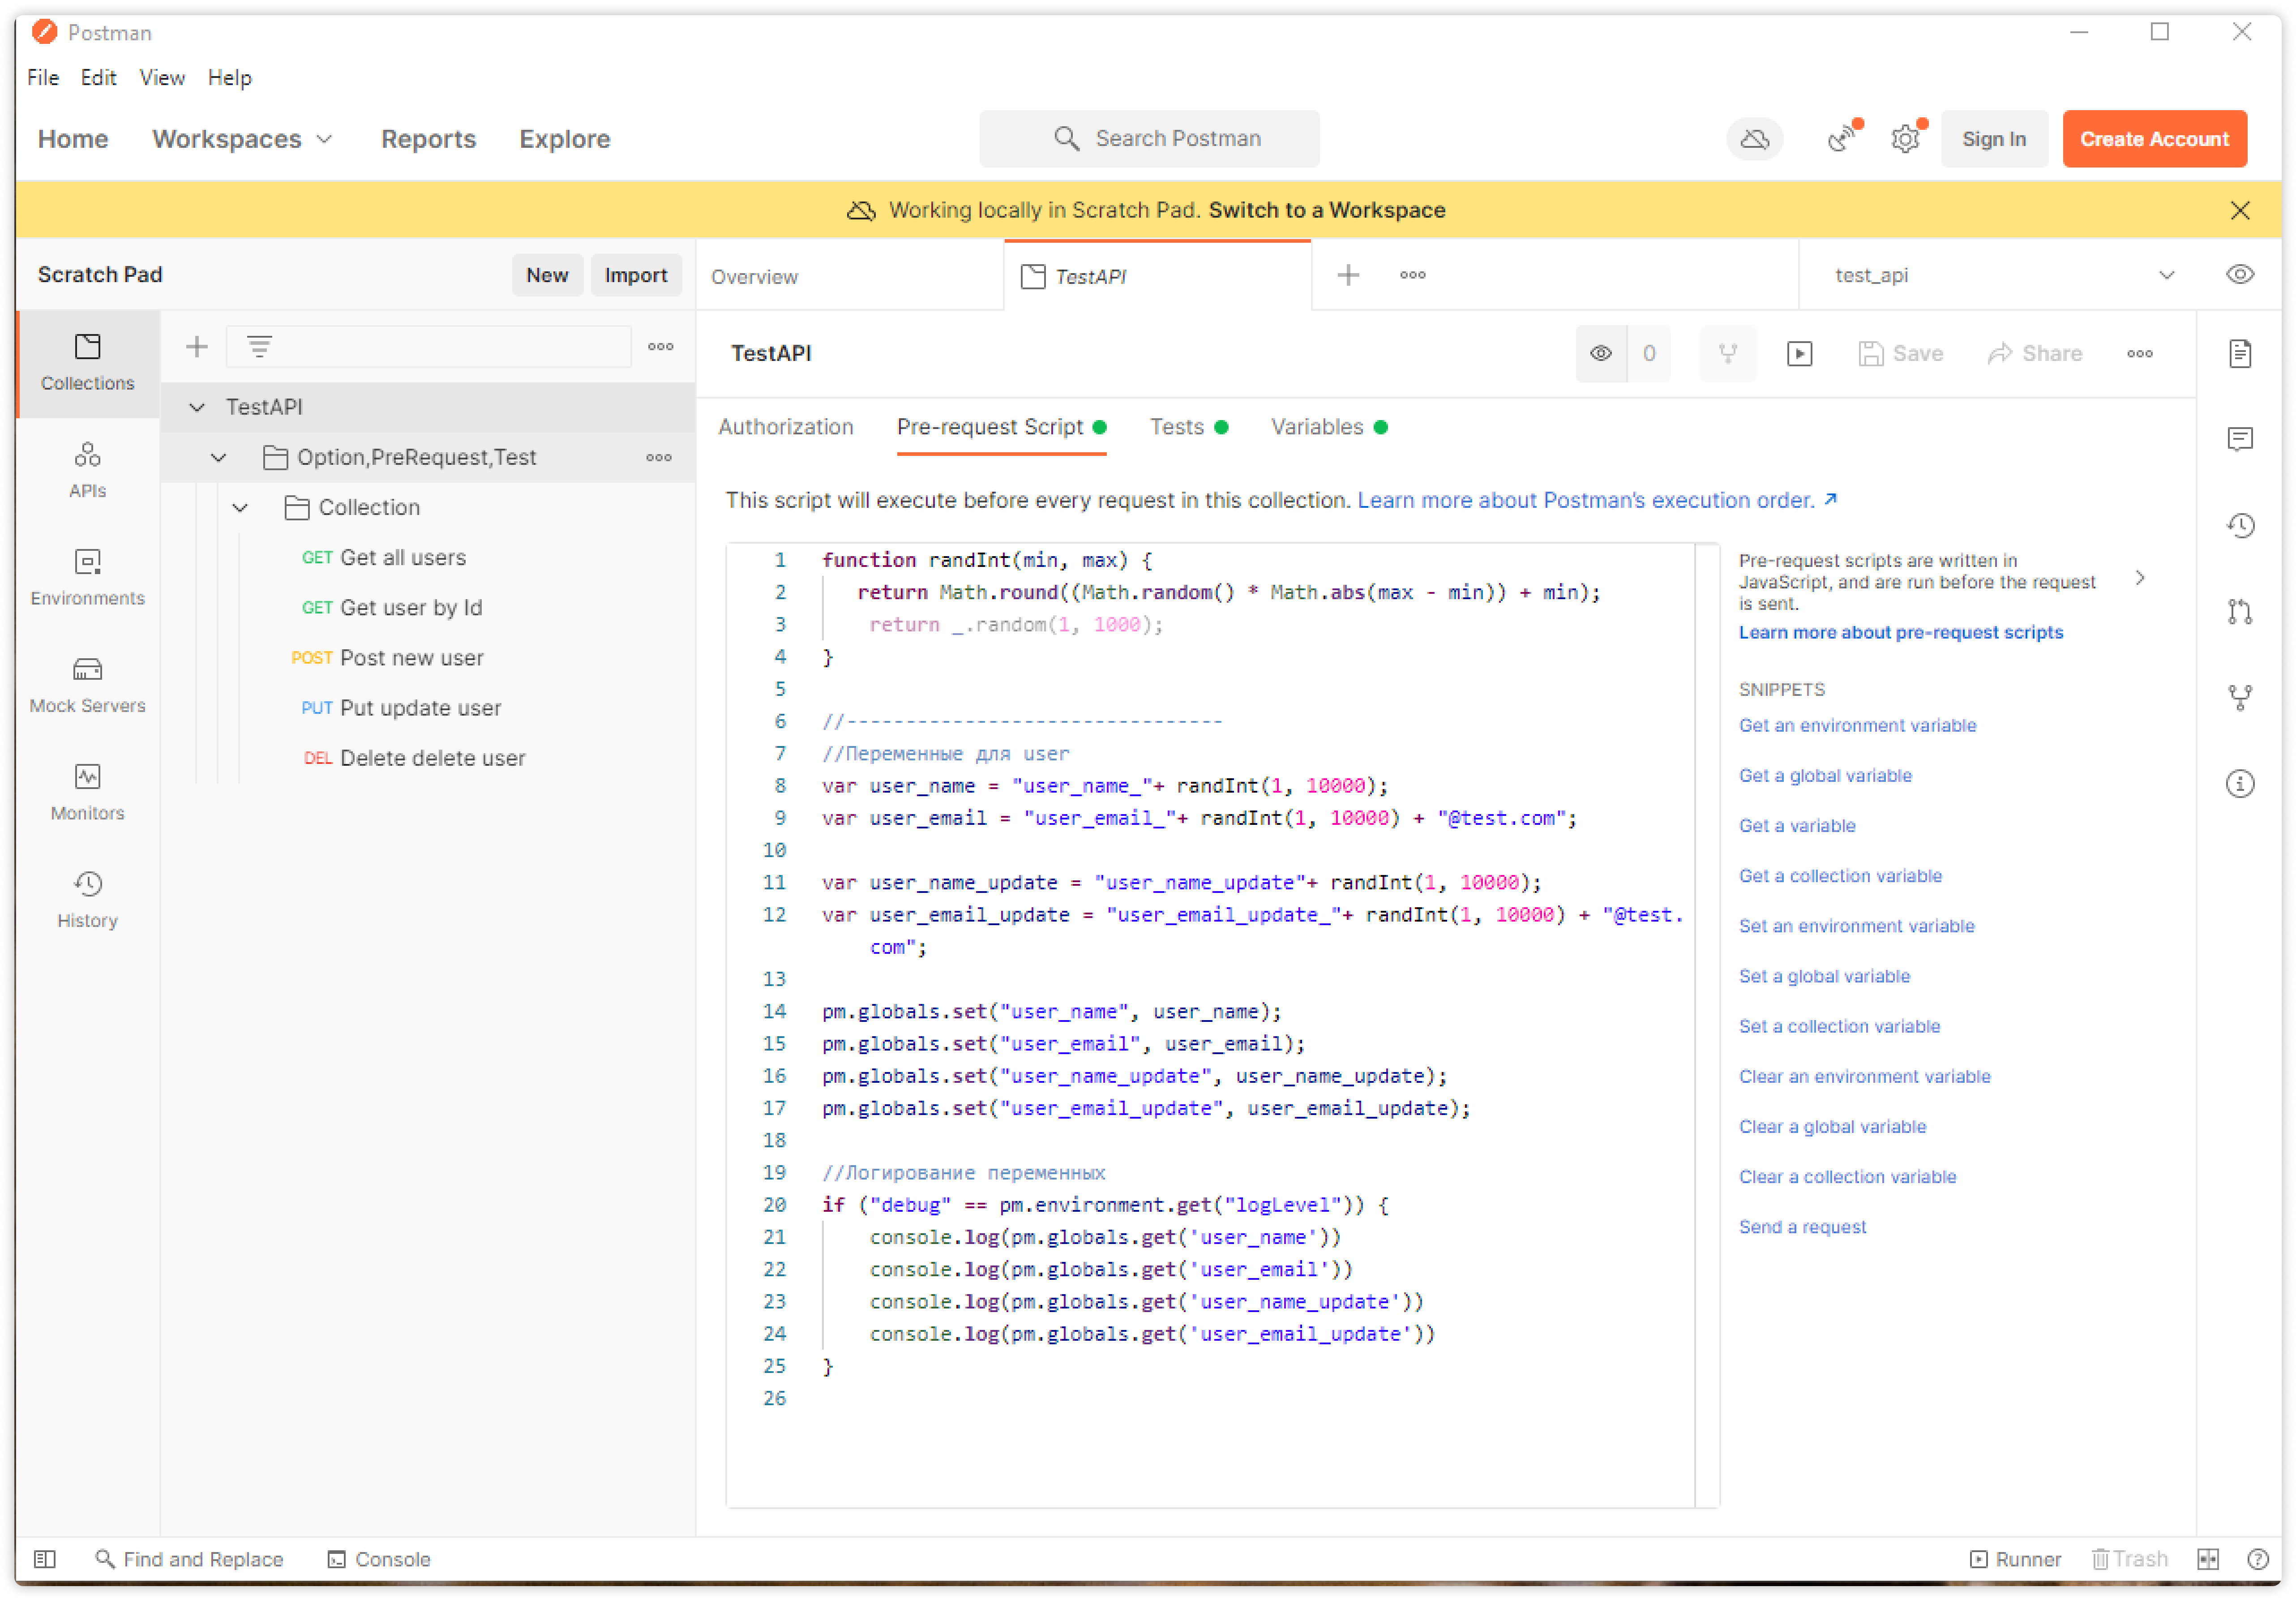Open the Pull requests icon in right sidebar
This screenshot has width=2296, height=1600.
tap(2239, 612)
